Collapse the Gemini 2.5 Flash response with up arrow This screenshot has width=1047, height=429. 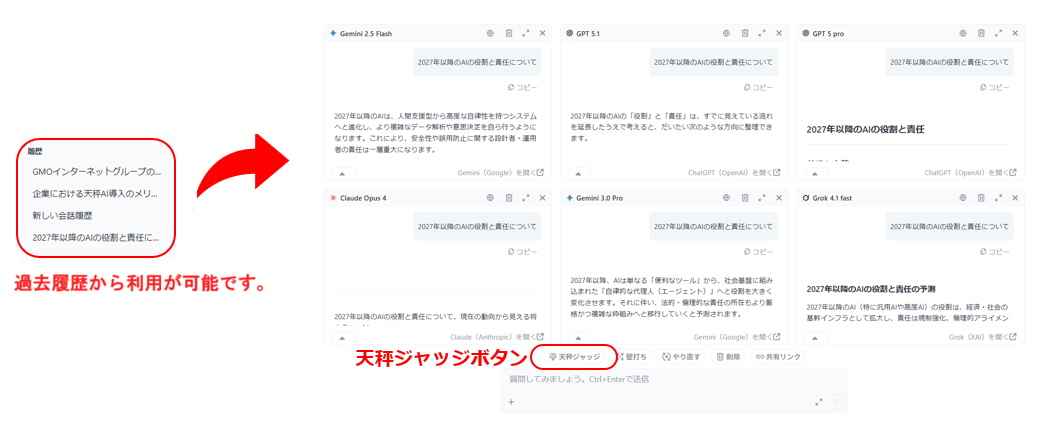point(343,173)
